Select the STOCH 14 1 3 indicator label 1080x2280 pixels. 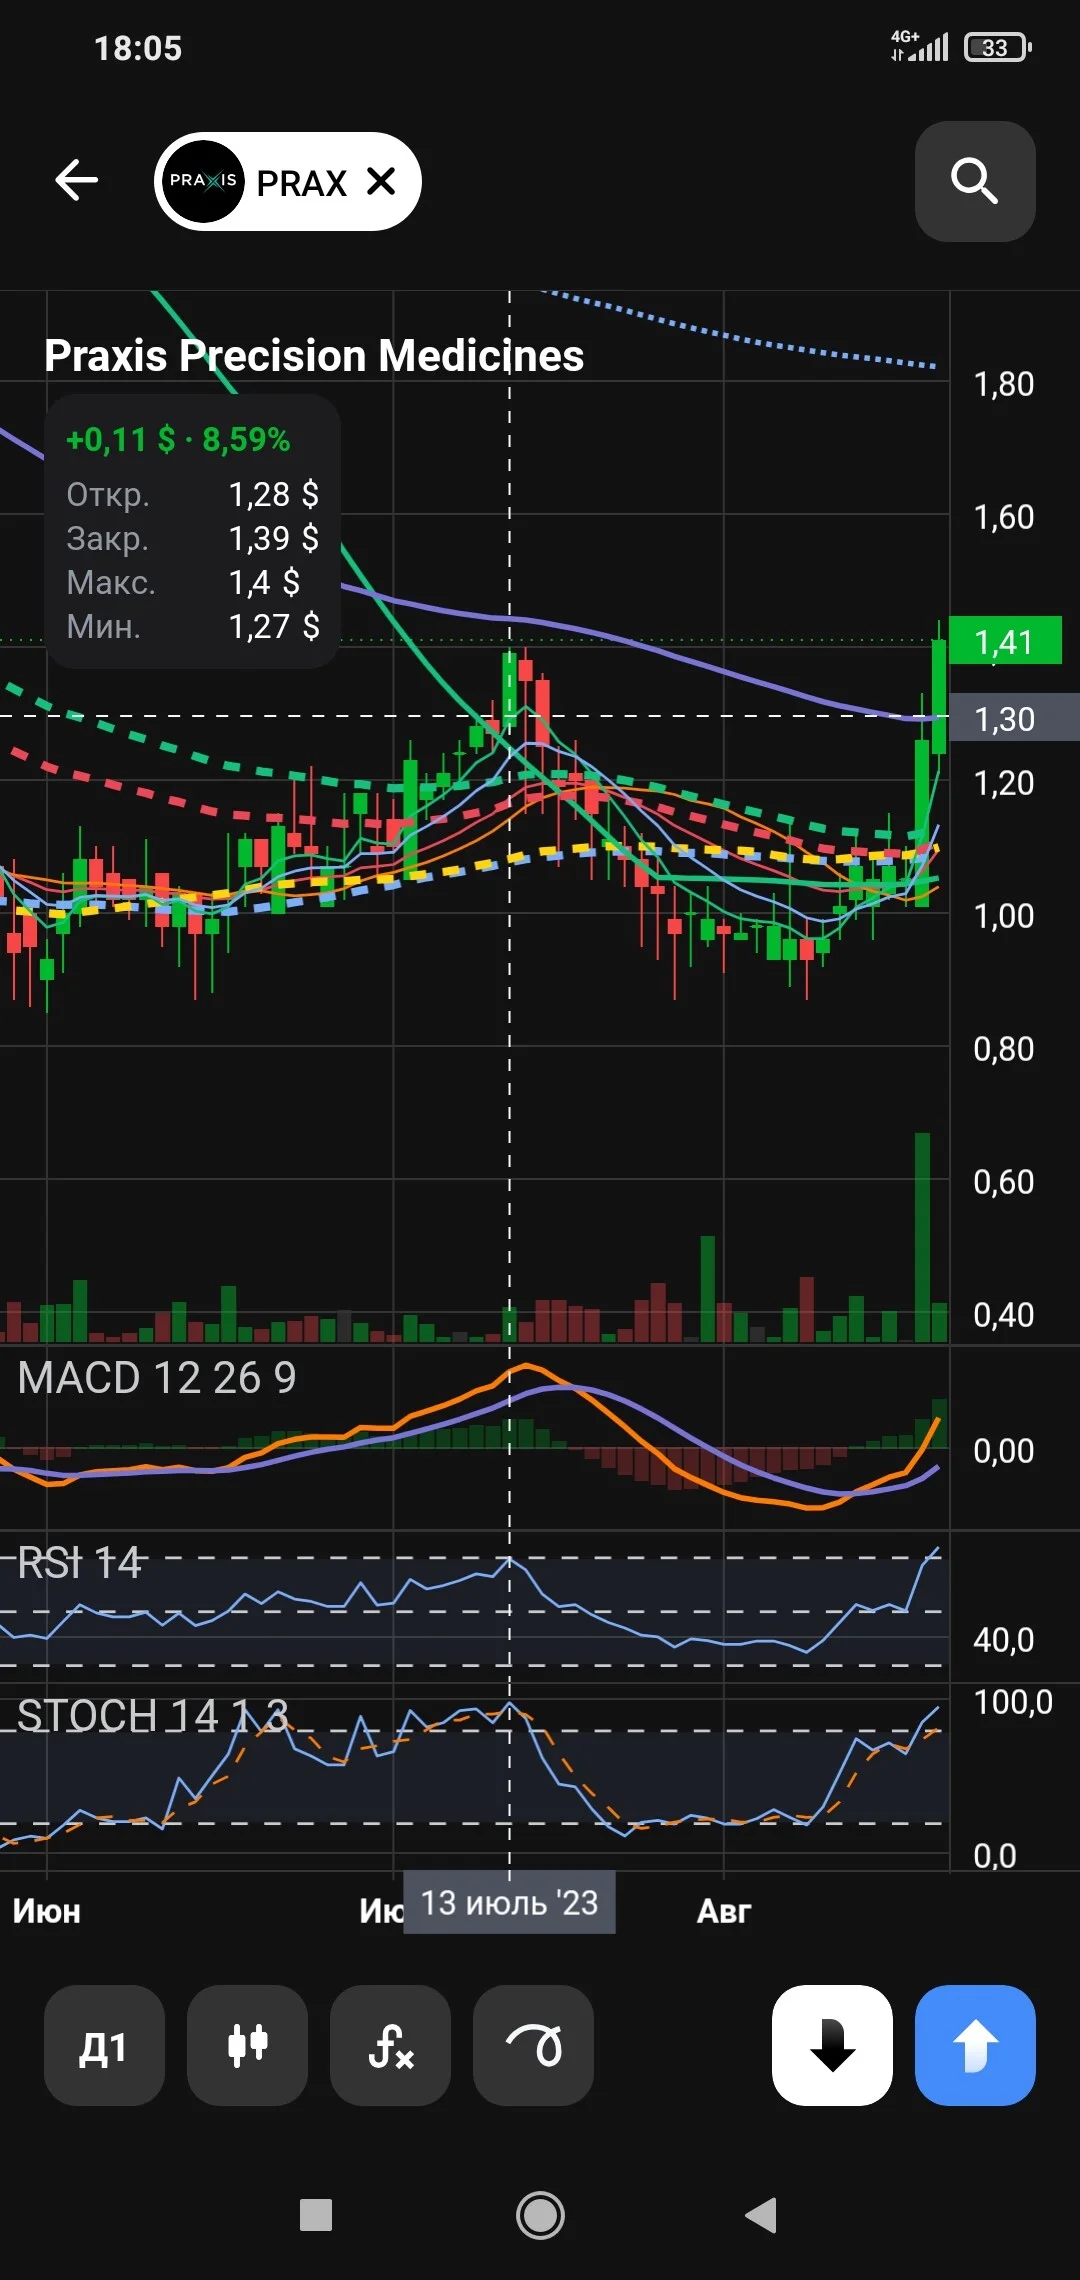point(152,1716)
